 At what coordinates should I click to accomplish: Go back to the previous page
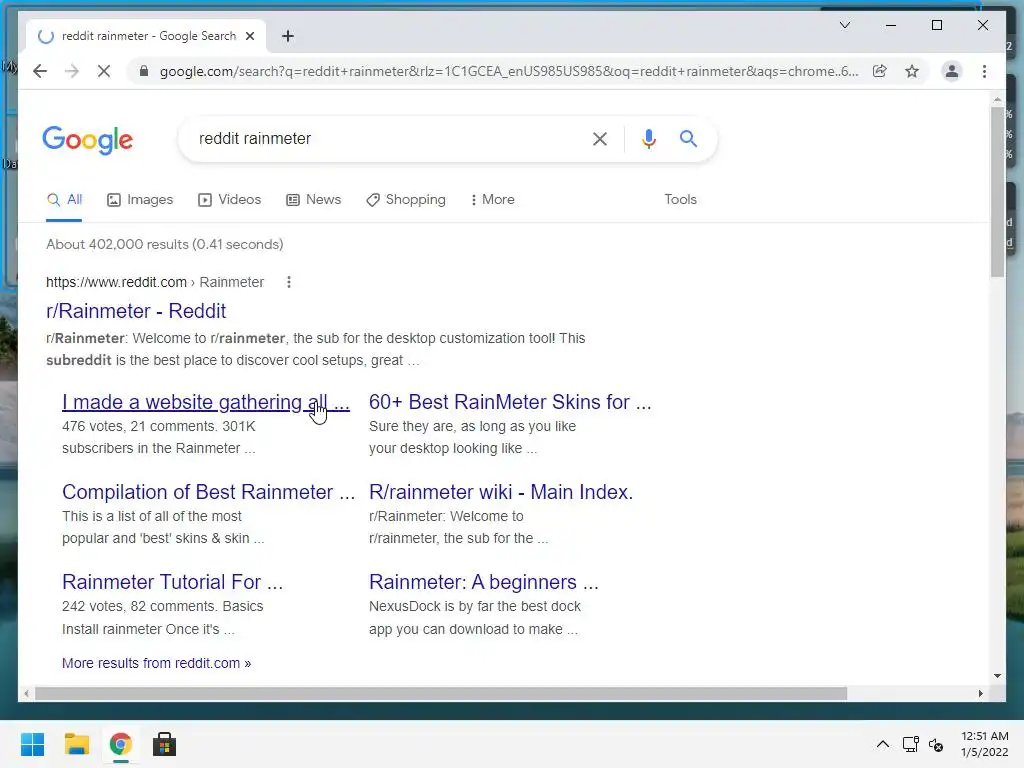pos(40,71)
